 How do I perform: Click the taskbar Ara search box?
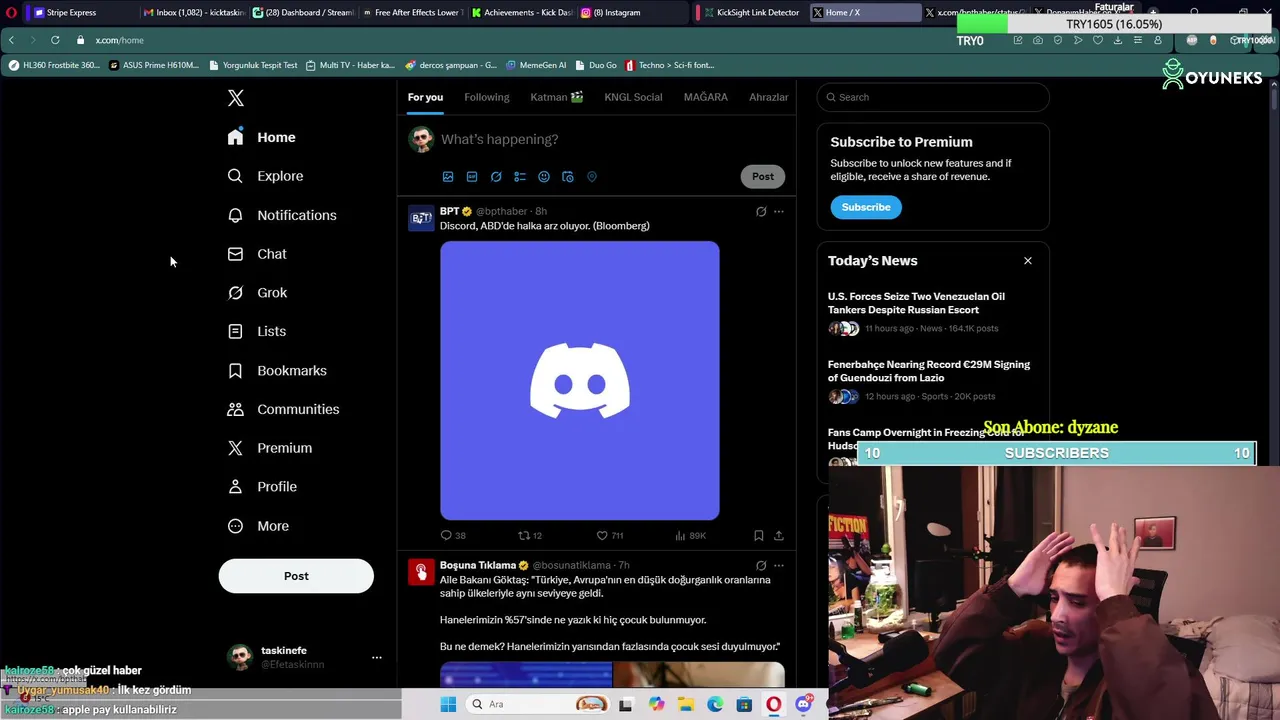(538, 704)
